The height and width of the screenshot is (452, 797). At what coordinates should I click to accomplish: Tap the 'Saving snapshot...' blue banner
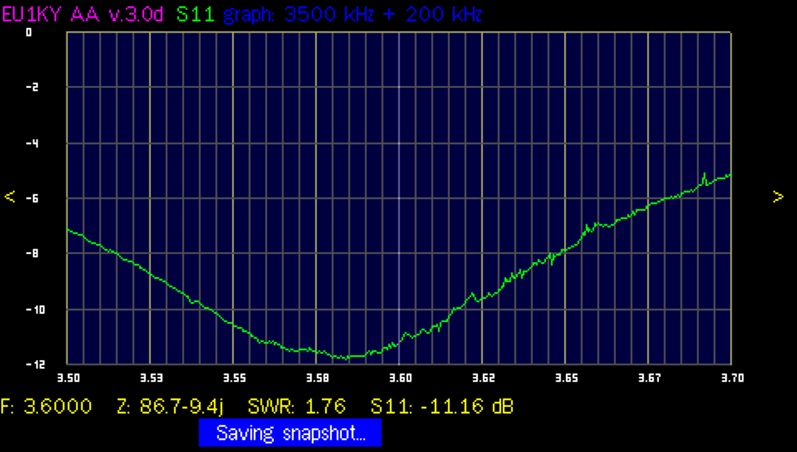pos(290,433)
